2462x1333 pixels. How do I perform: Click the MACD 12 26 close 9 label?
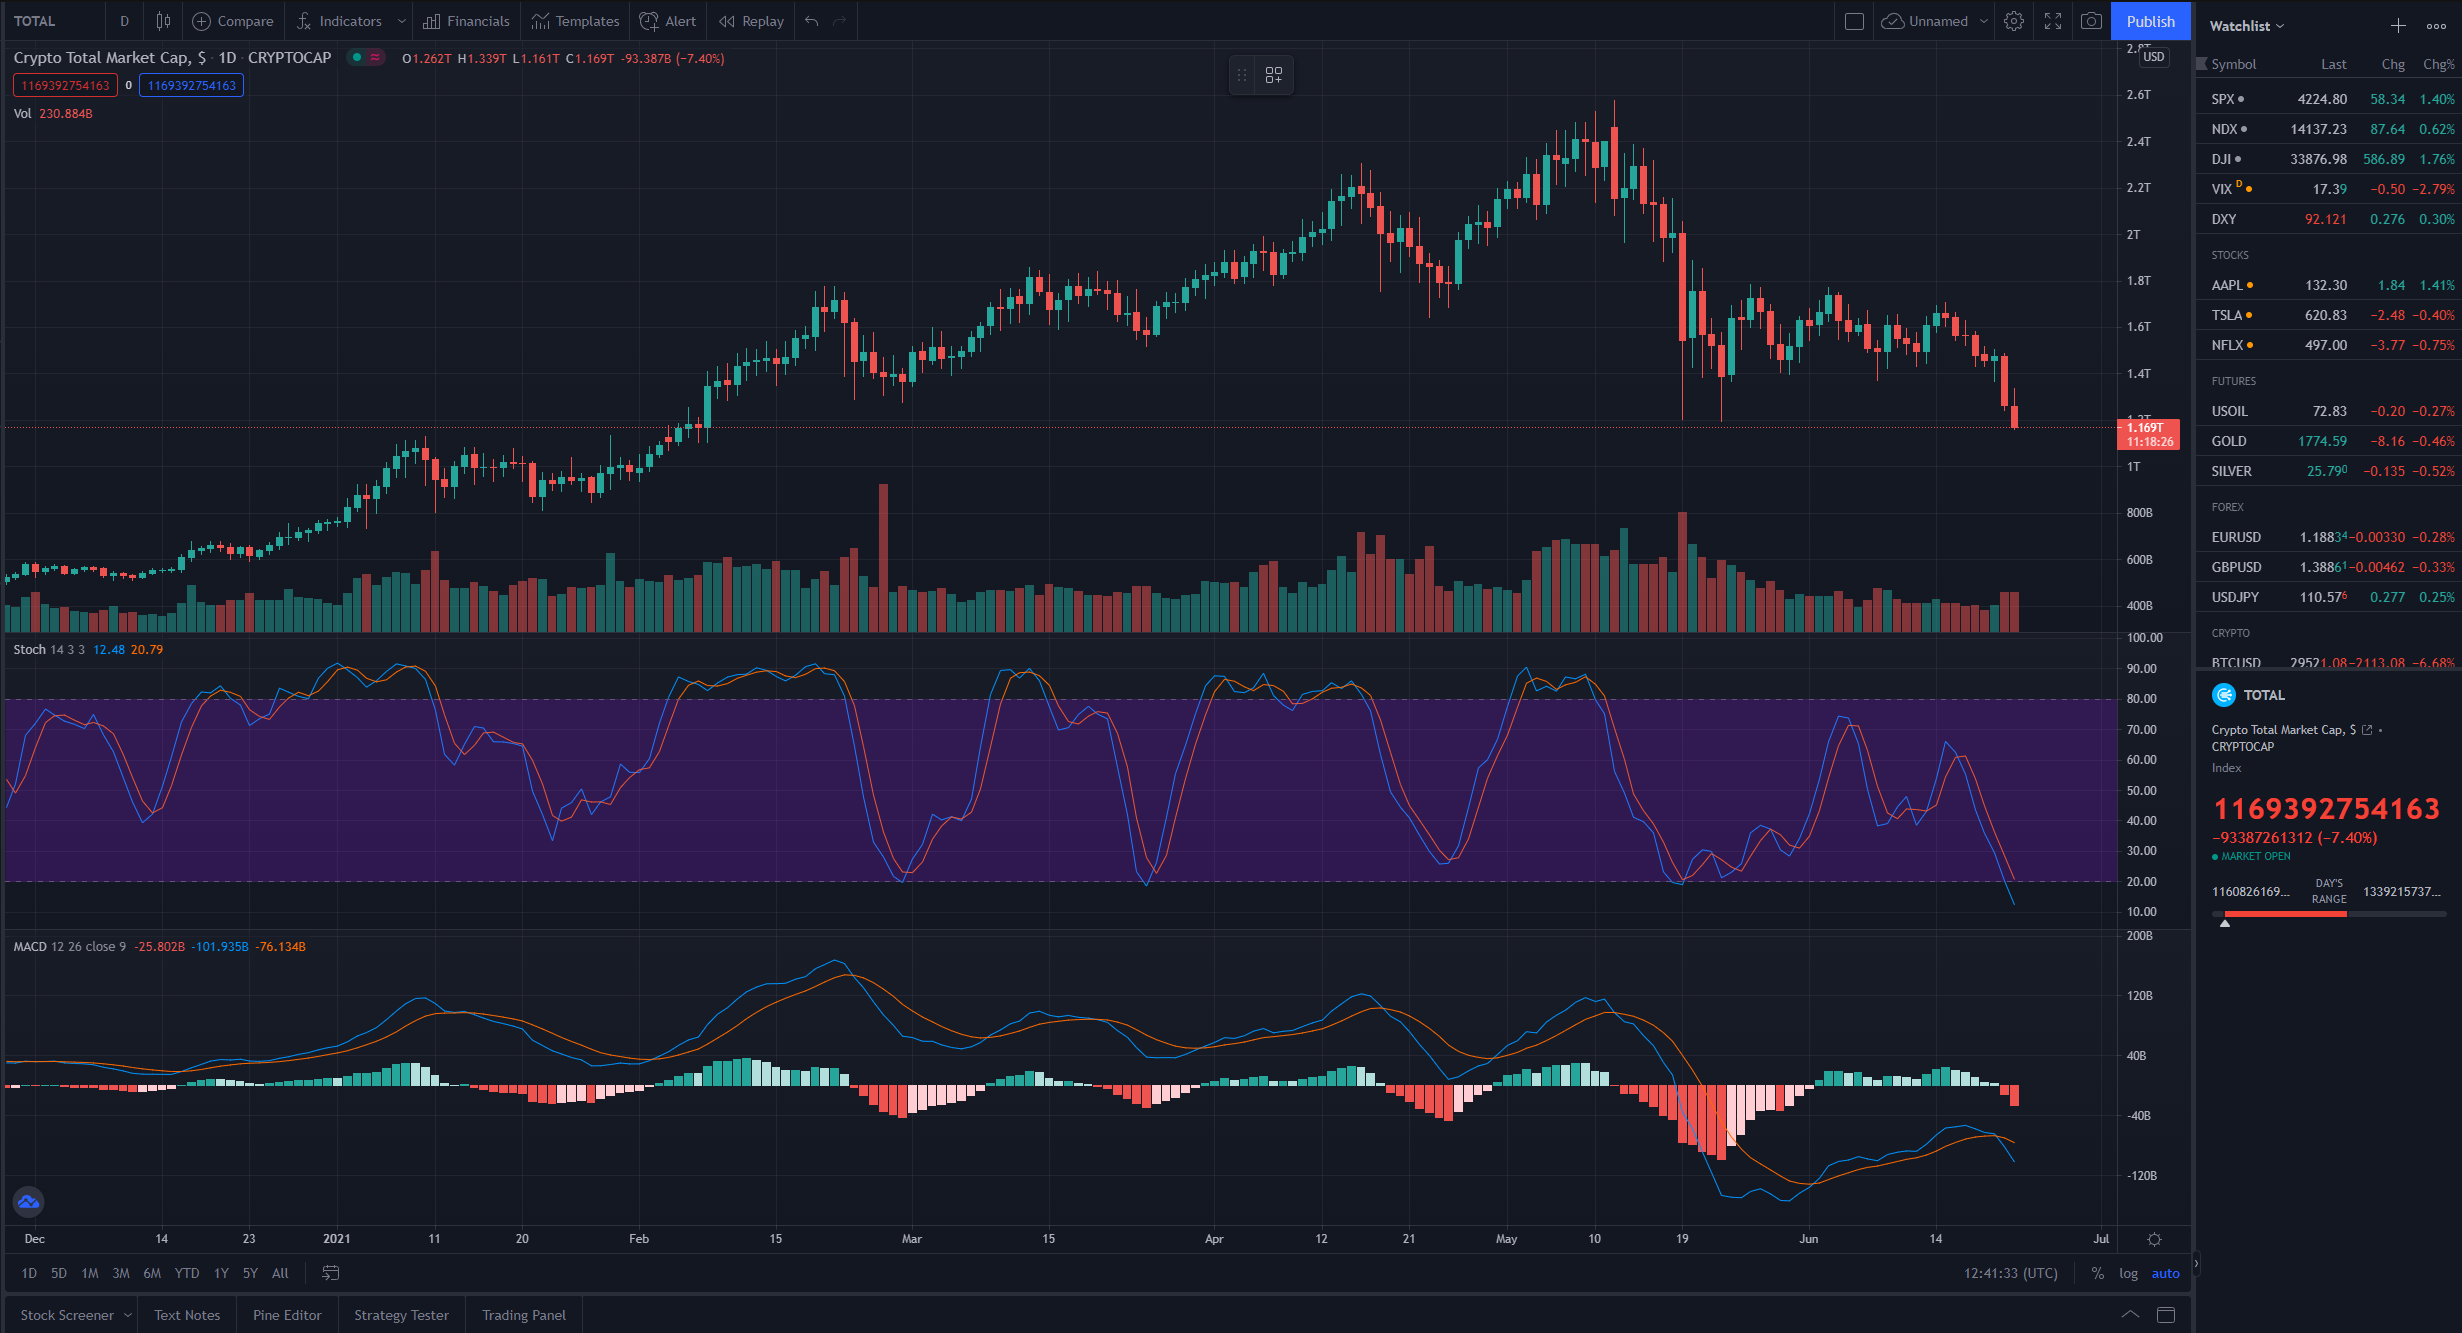point(70,947)
